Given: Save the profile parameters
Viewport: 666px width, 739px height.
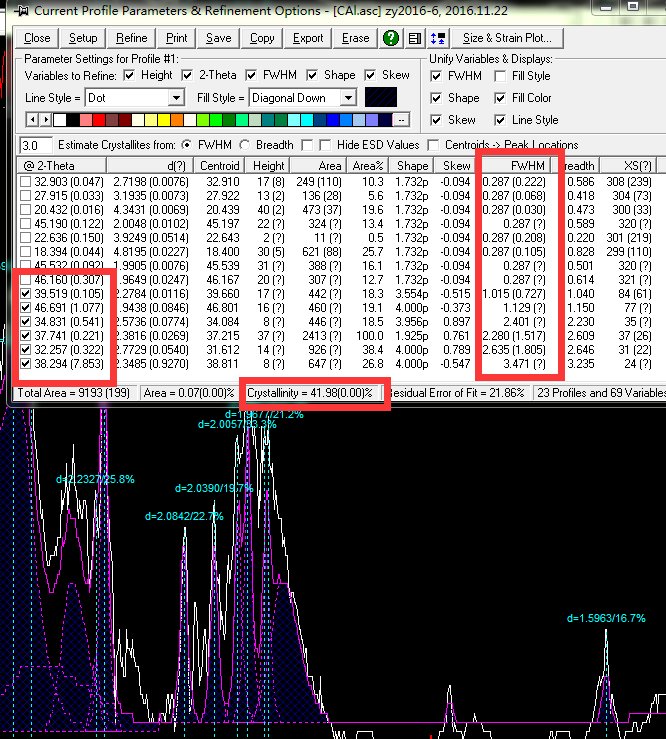Looking at the screenshot, I should click(219, 38).
